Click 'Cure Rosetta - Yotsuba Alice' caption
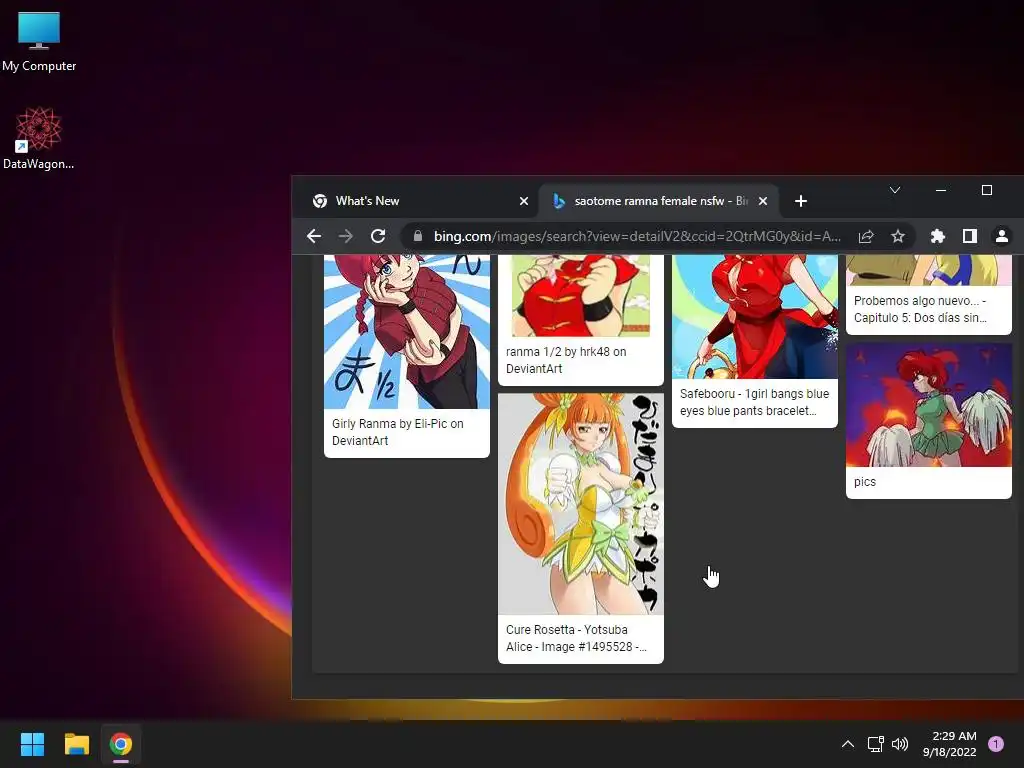Viewport: 1024px width, 768px height. coord(576,638)
